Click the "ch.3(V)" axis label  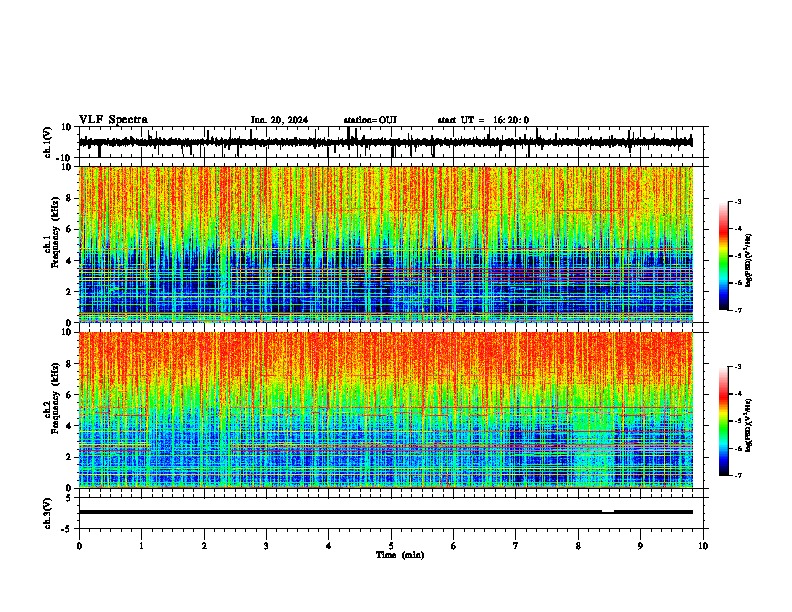point(48,513)
